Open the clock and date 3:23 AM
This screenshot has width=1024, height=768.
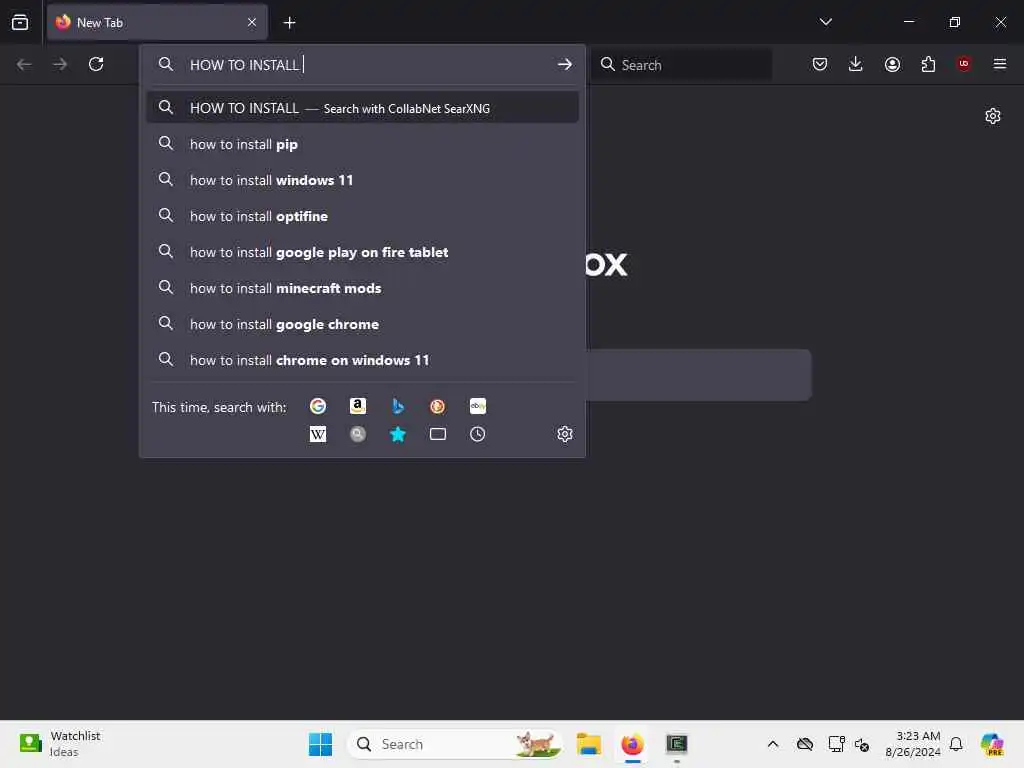913,744
